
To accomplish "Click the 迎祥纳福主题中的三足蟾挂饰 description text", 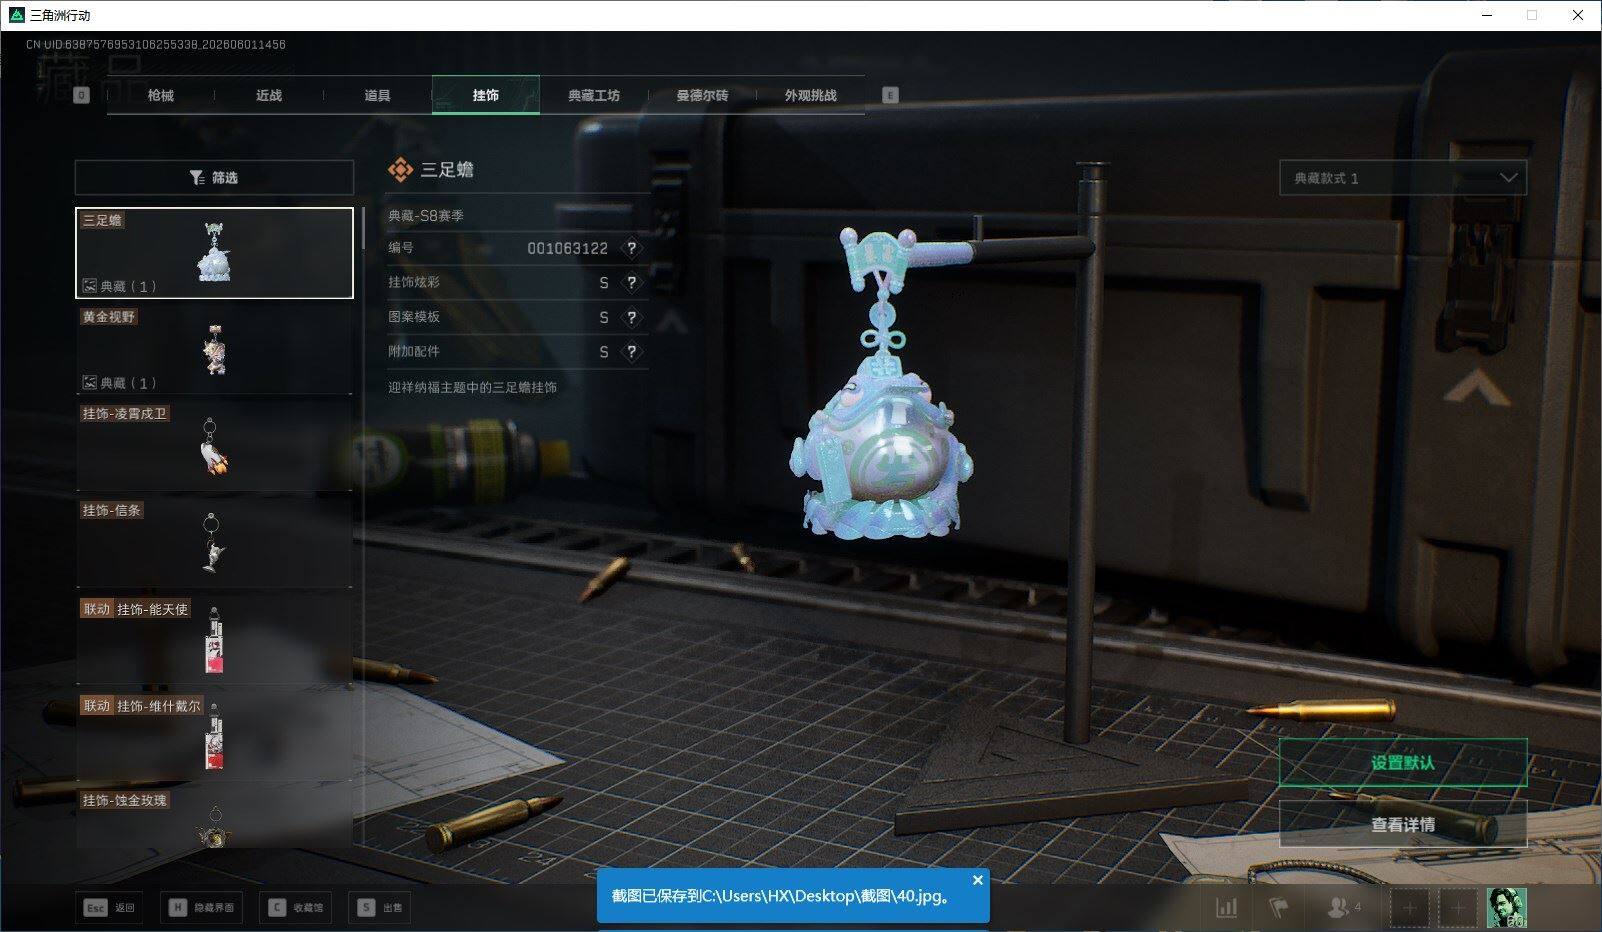I will pyautogui.click(x=472, y=387).
